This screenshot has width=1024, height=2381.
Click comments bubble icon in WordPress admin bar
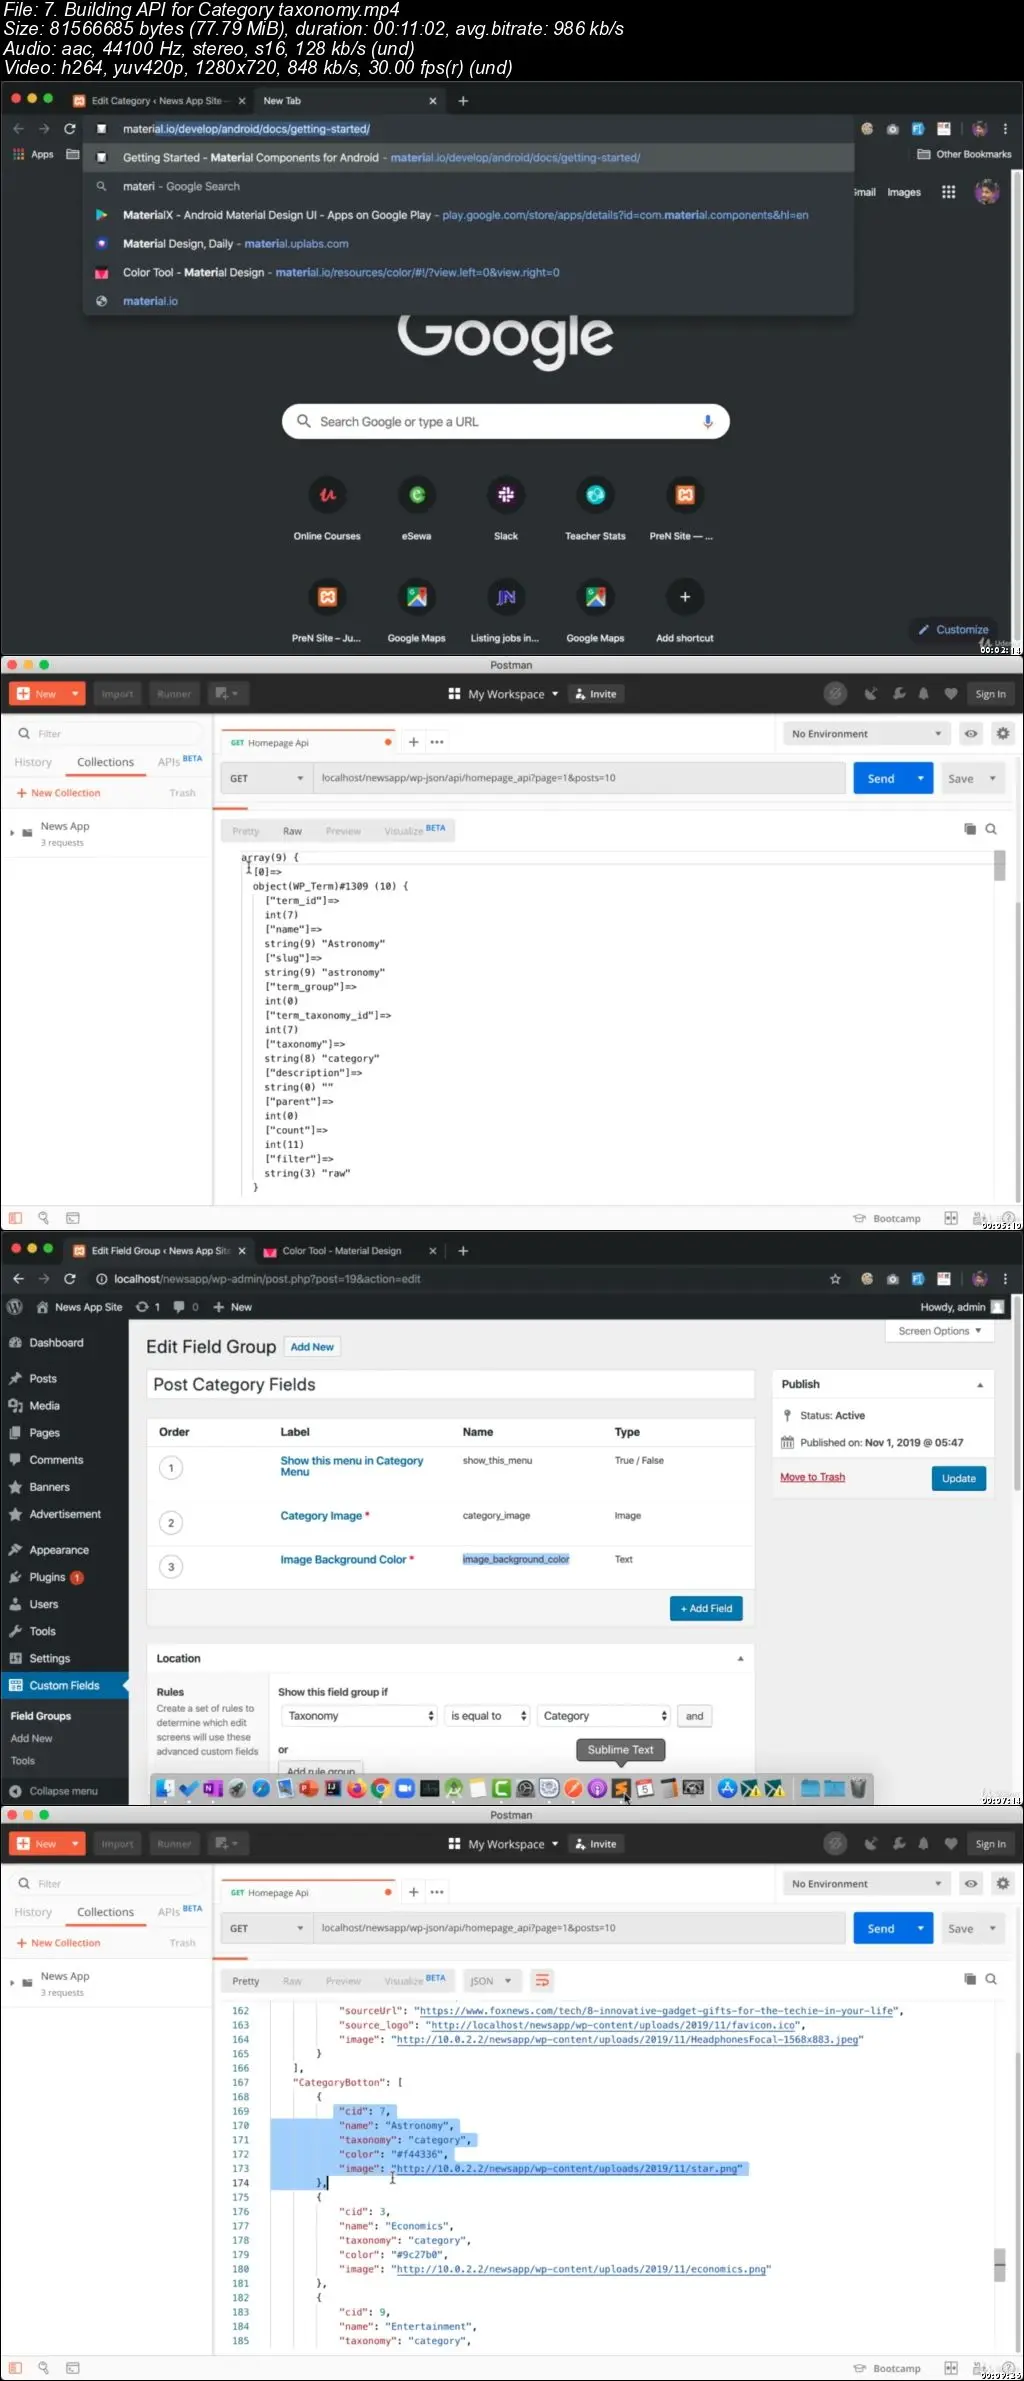179,1307
